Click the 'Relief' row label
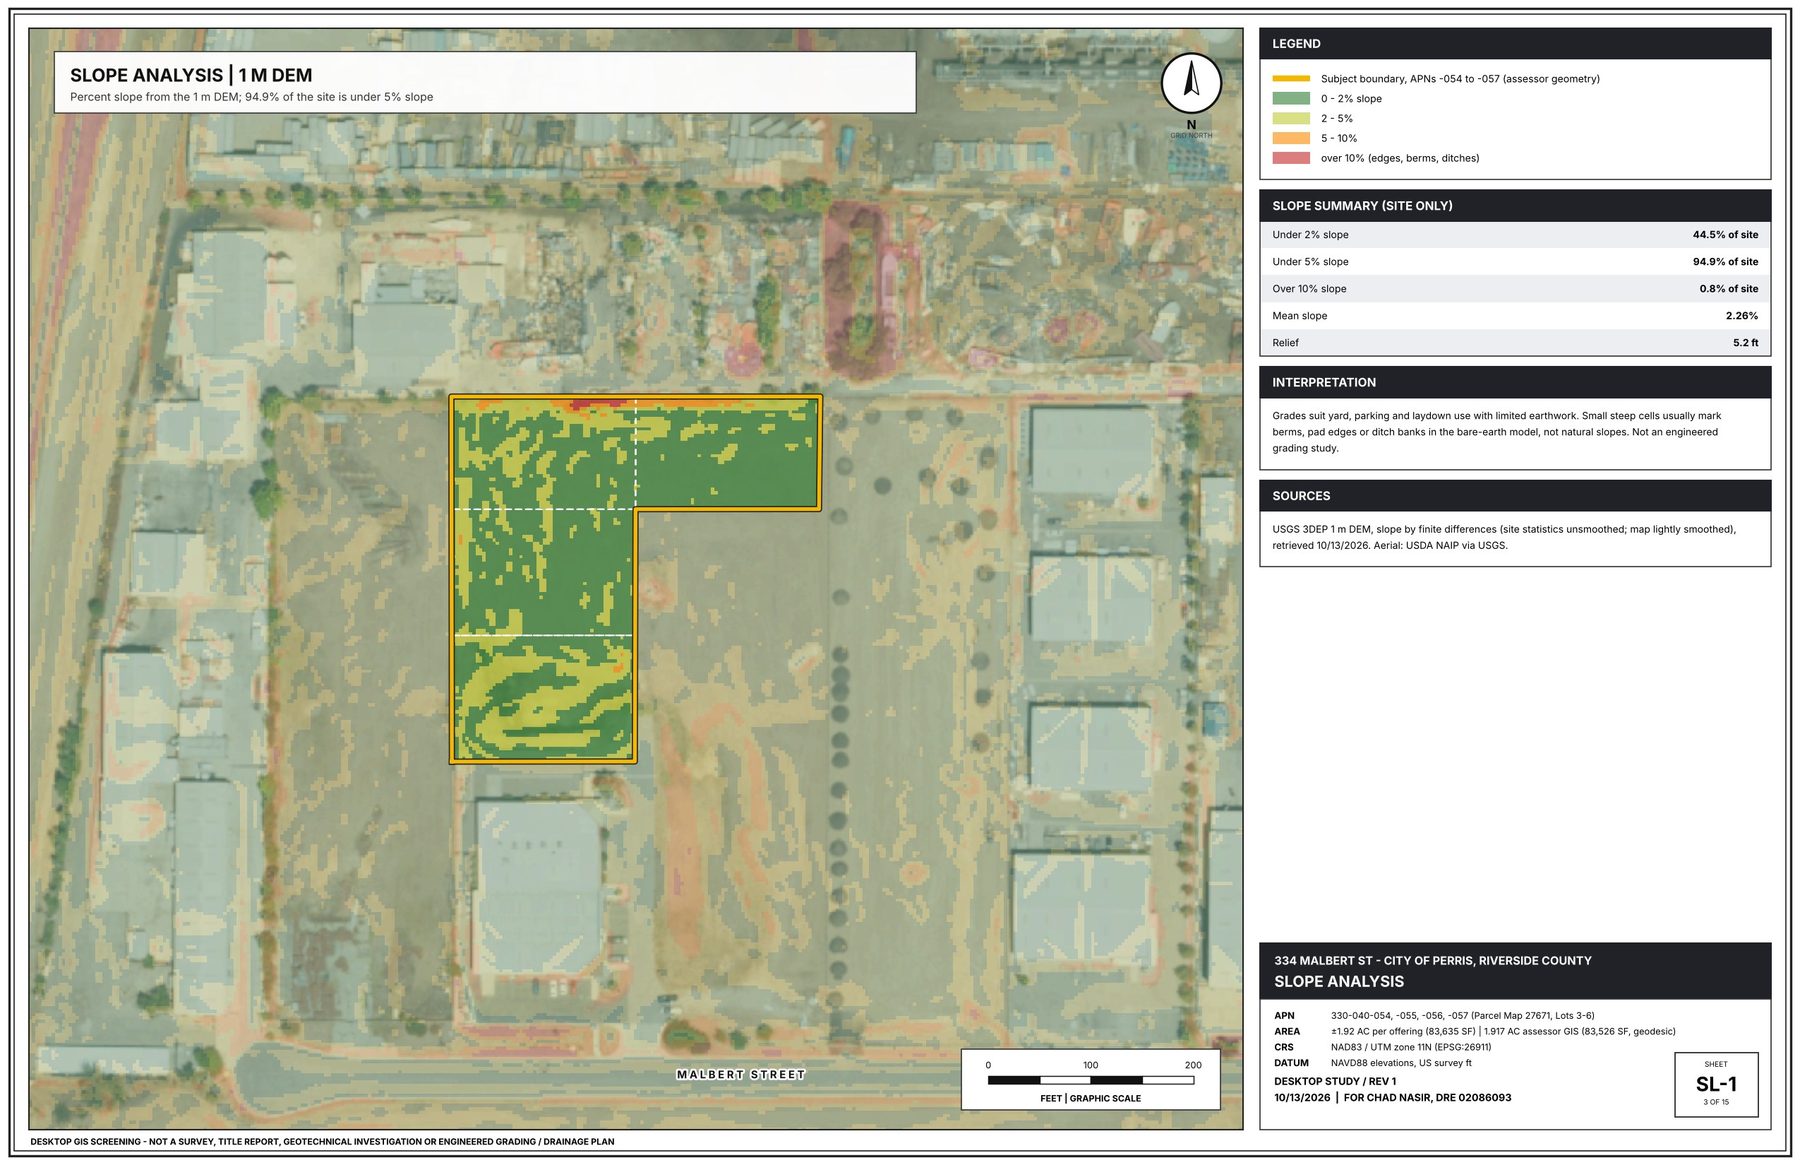The height and width of the screenshot is (1165, 1800). pos(1285,343)
